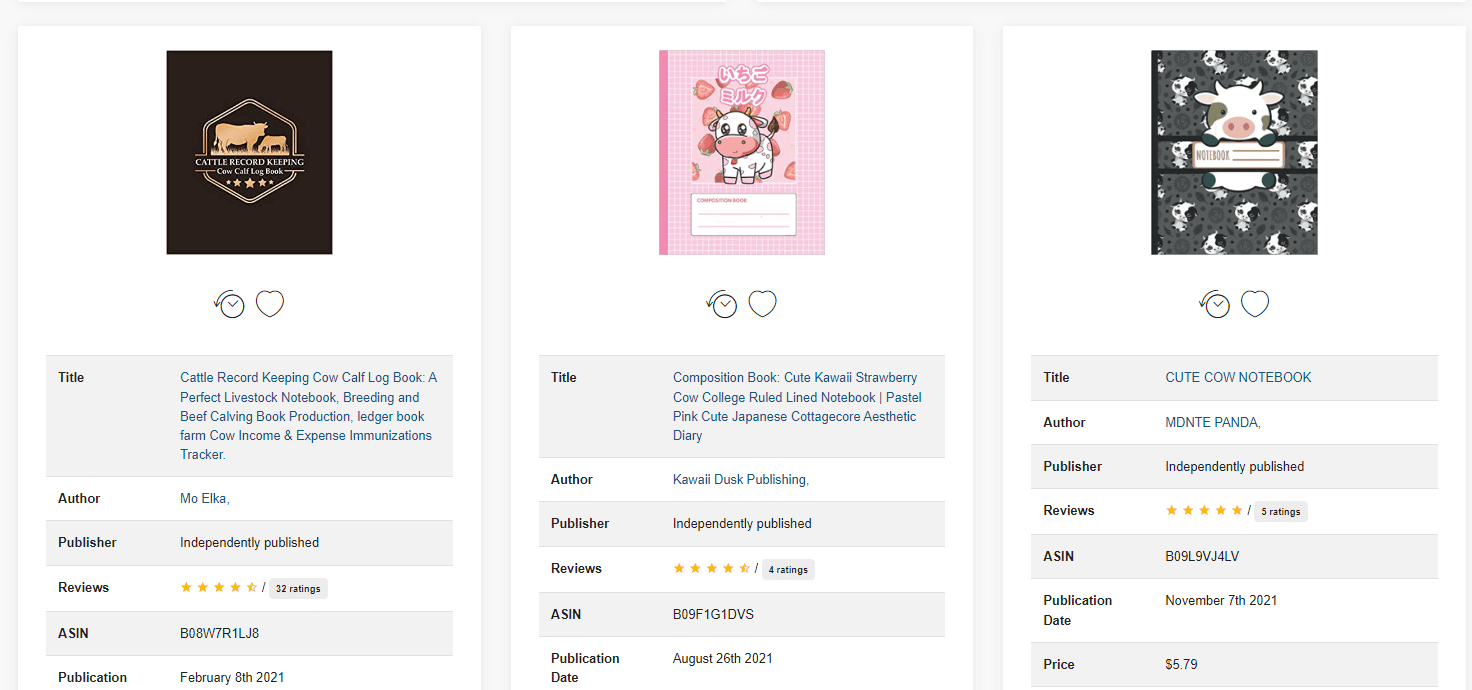The width and height of the screenshot is (1472, 690).
Task: Click the $5.79 price value
Action: (1181, 664)
